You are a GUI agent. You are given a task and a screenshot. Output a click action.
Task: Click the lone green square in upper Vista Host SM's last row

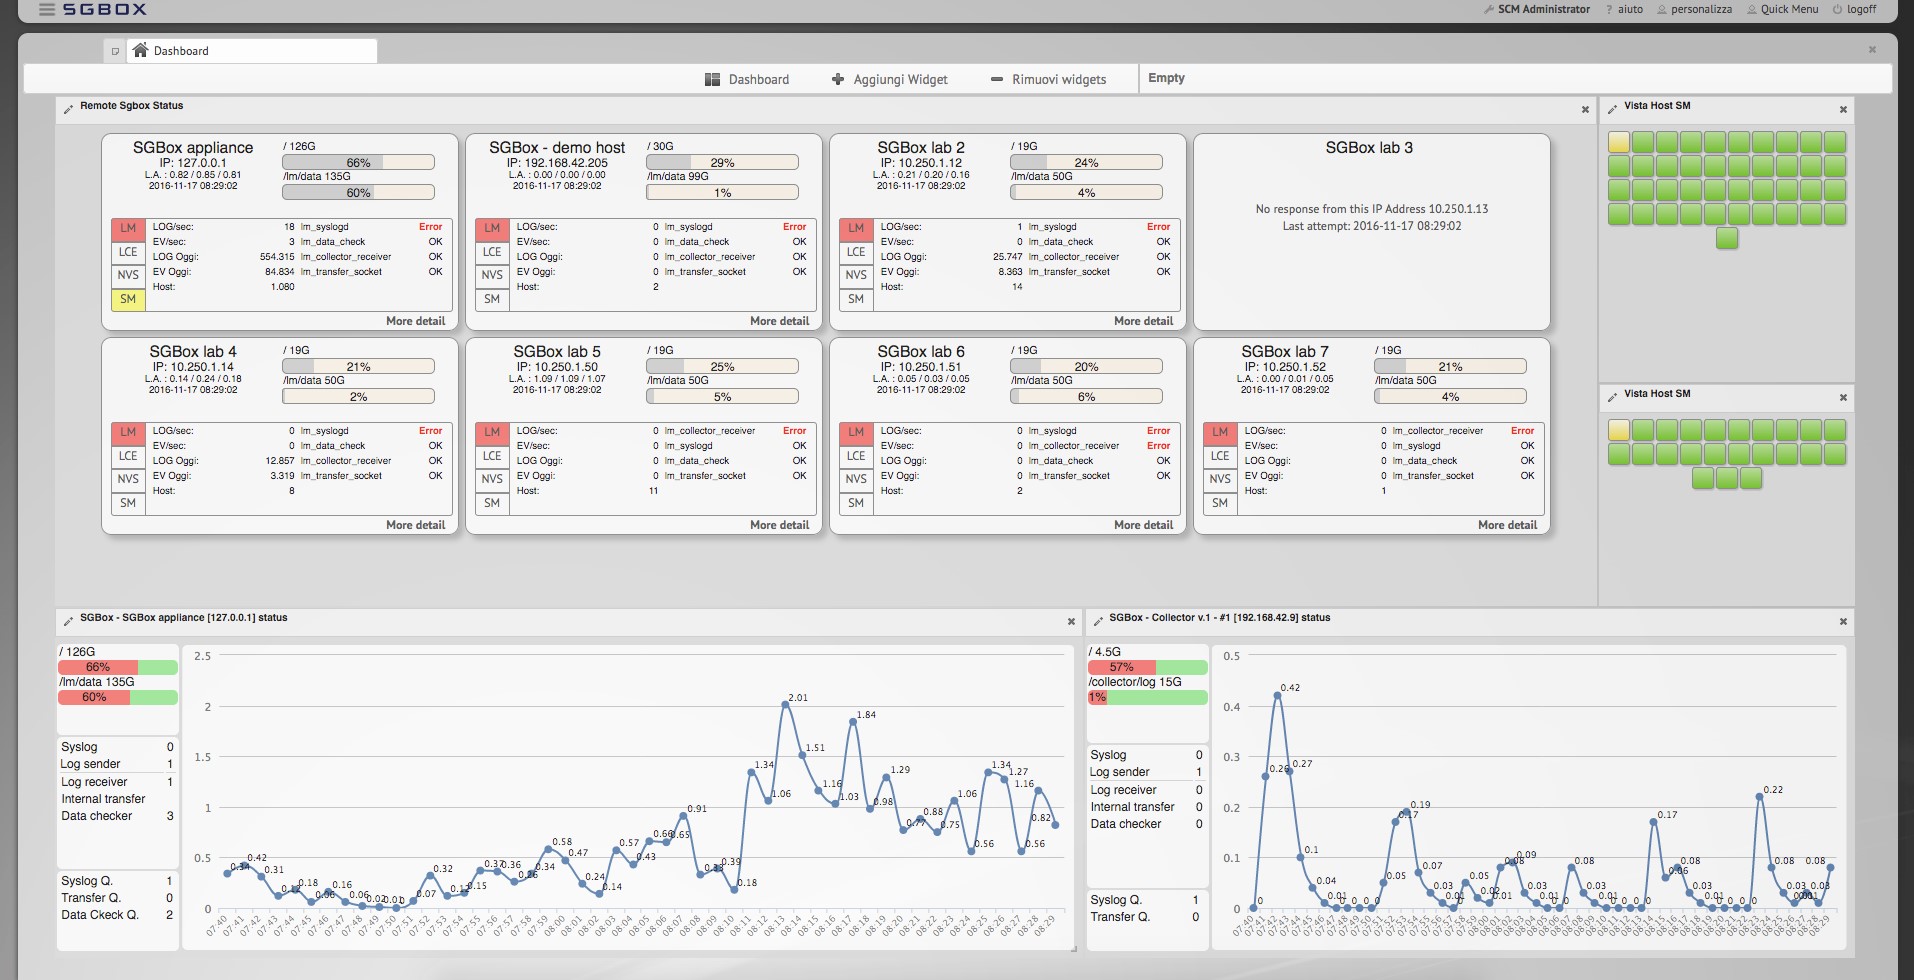point(1727,238)
